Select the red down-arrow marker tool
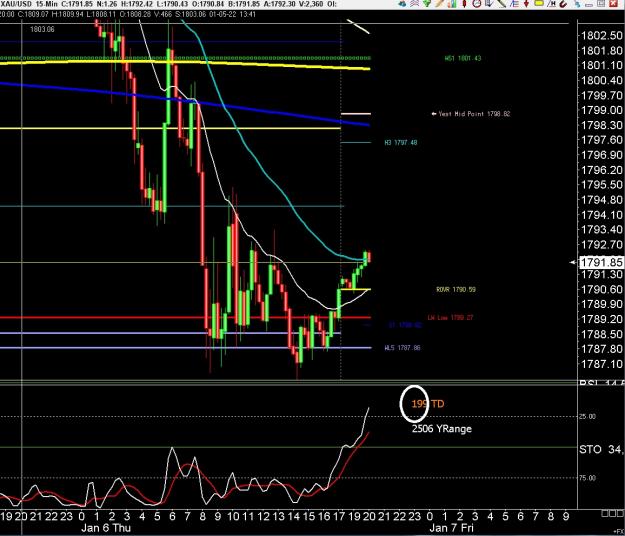Image resolution: width=625 pixels, height=536 pixels. click(x=526, y=4)
